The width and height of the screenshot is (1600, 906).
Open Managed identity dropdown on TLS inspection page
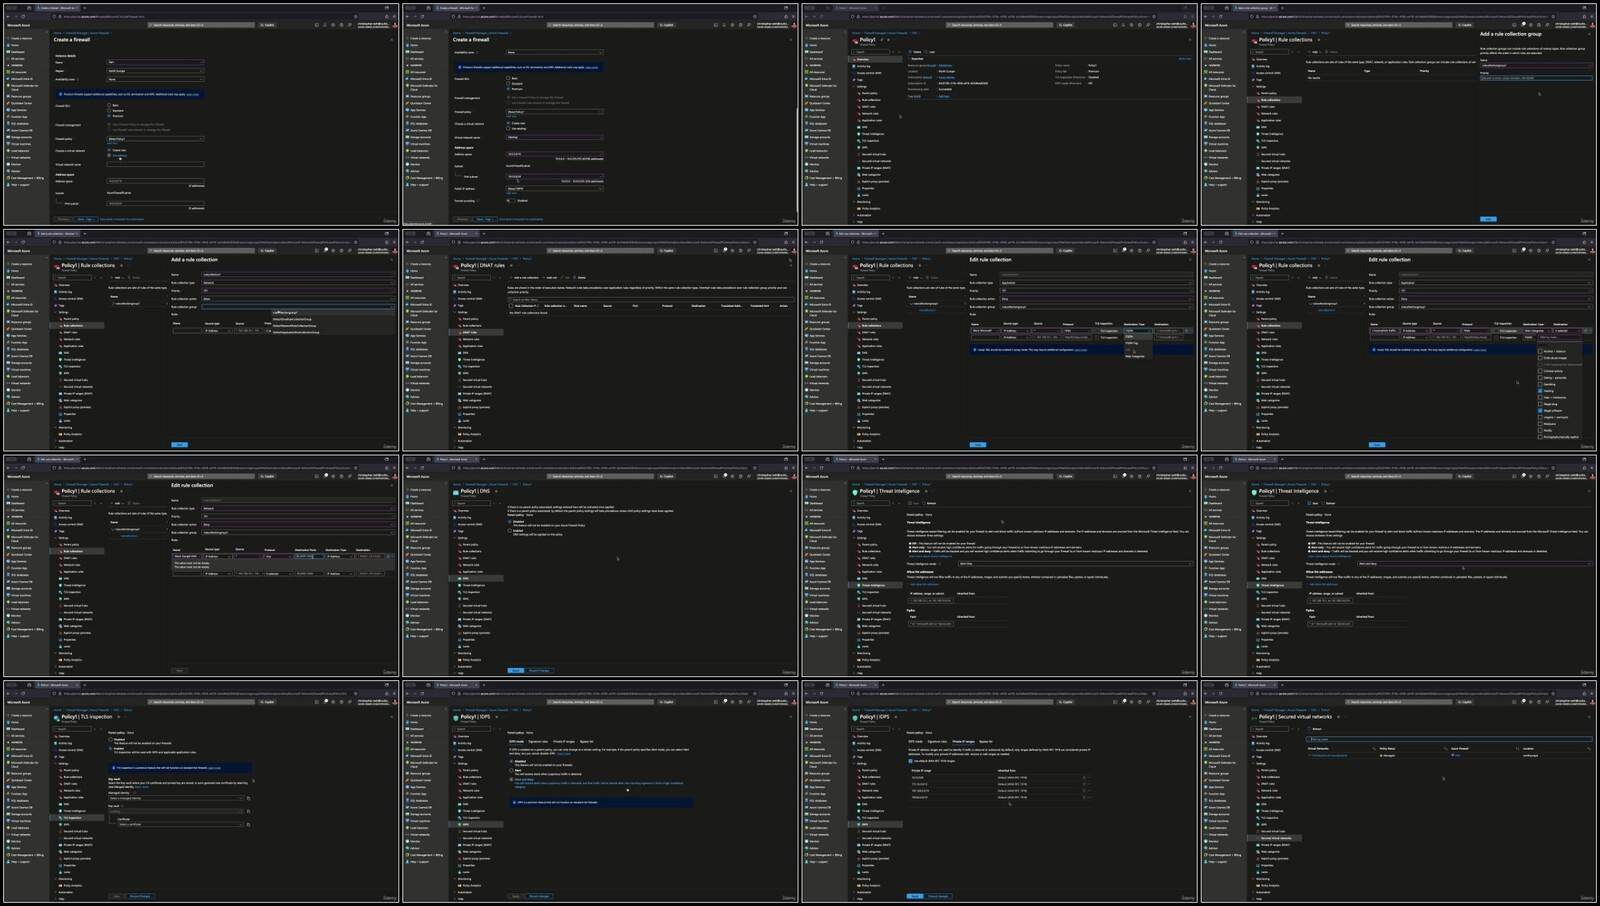[x=176, y=798]
